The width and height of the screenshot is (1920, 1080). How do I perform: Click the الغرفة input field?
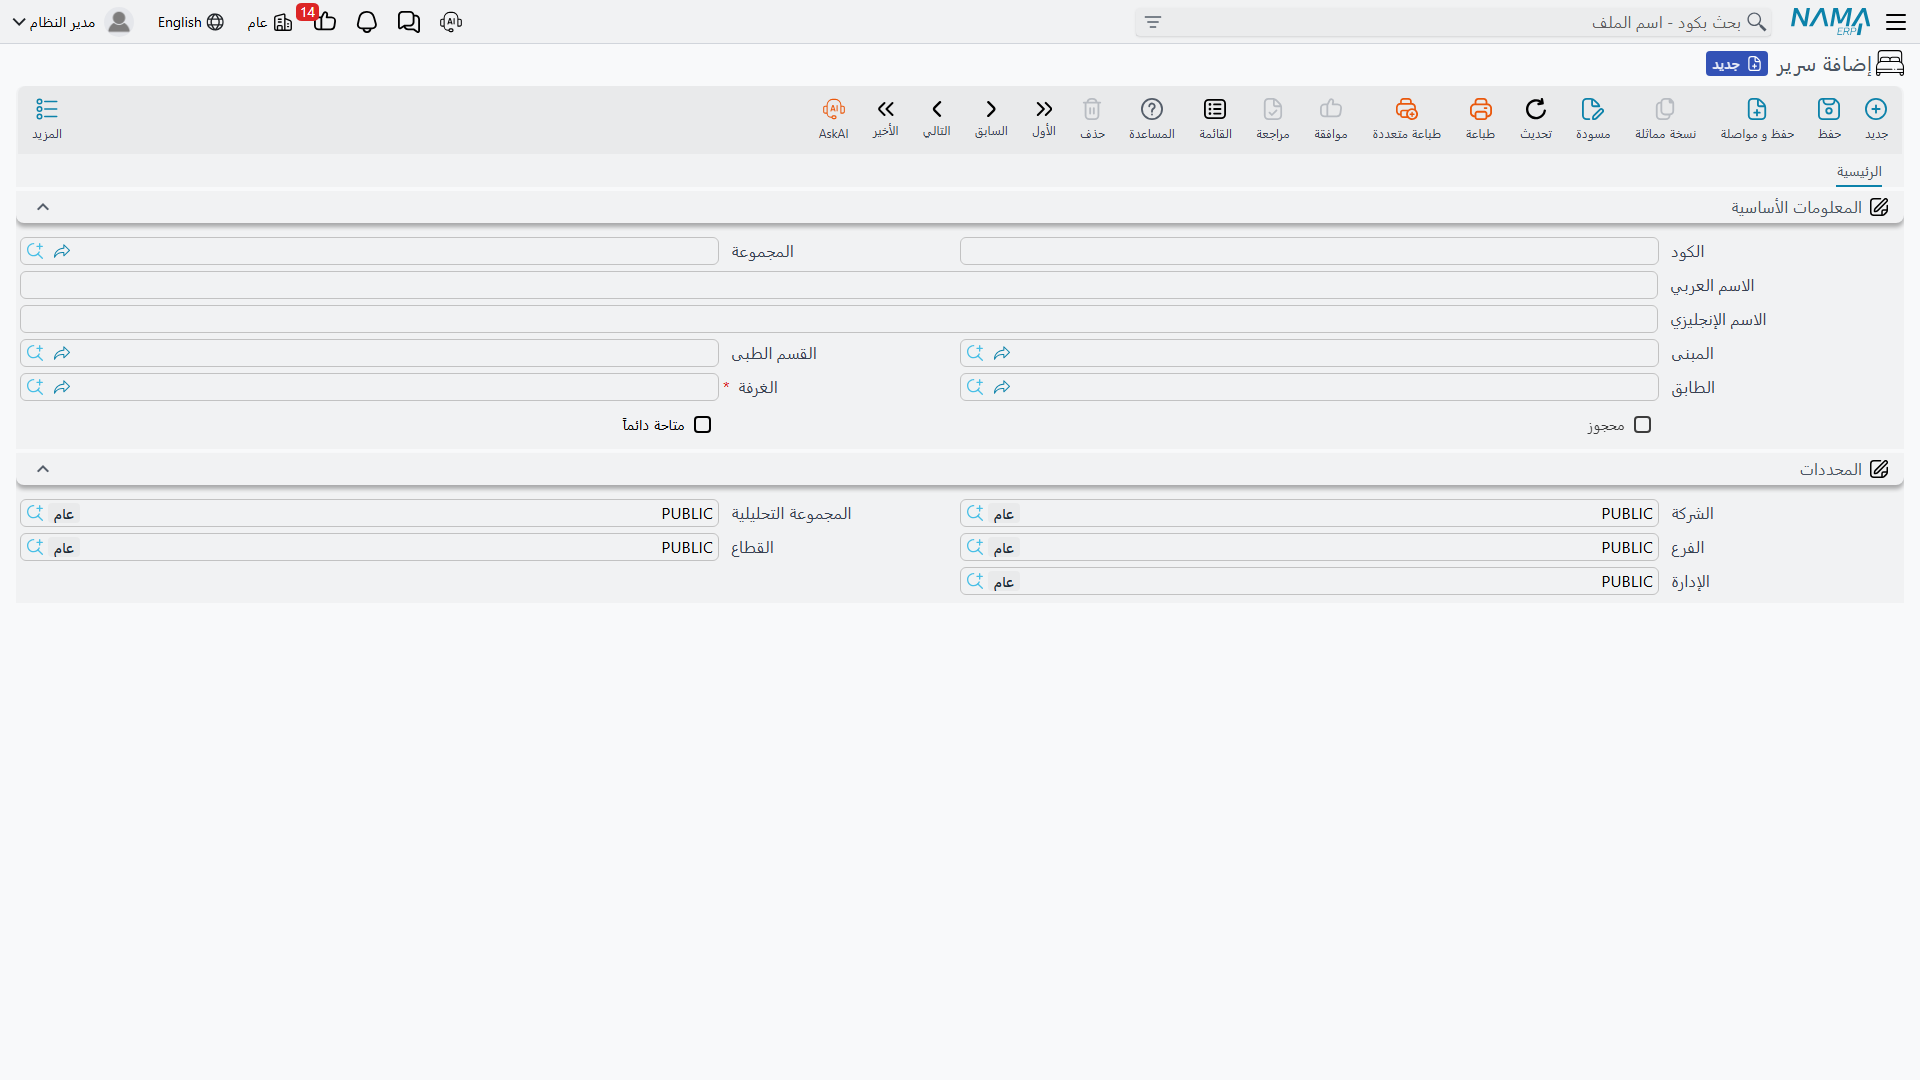[369, 387]
